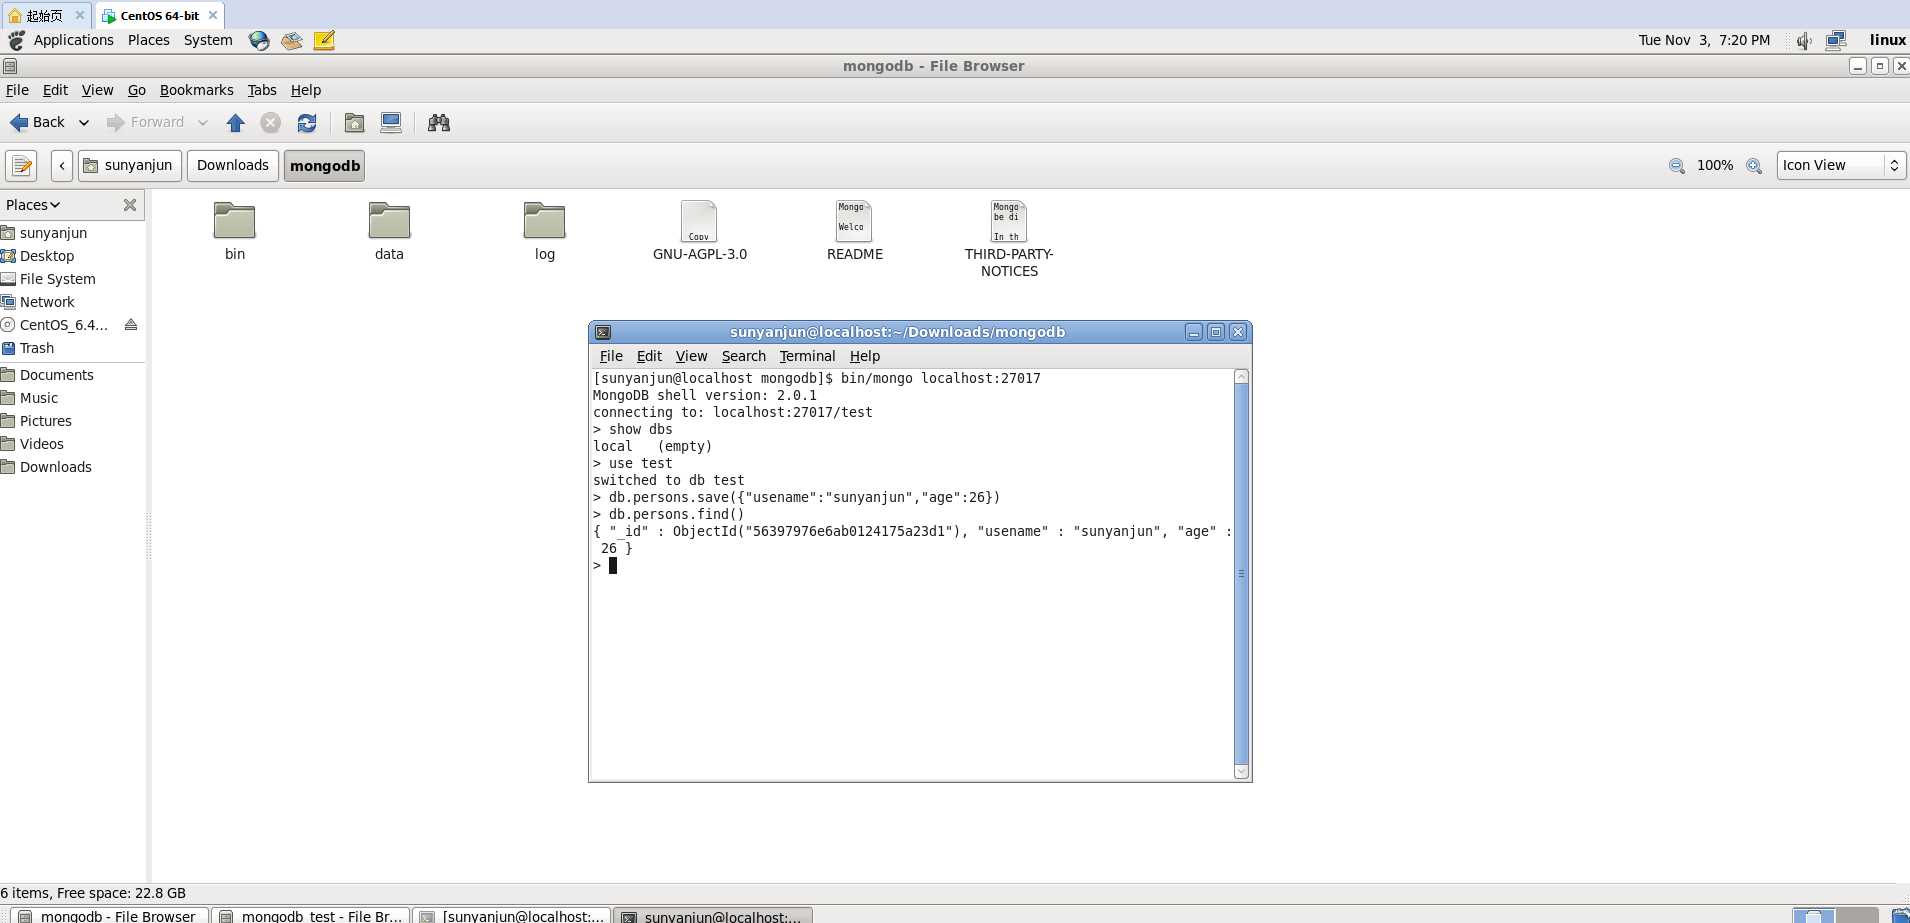
Task: Click the Back button
Action: pyautogui.click(x=38, y=123)
